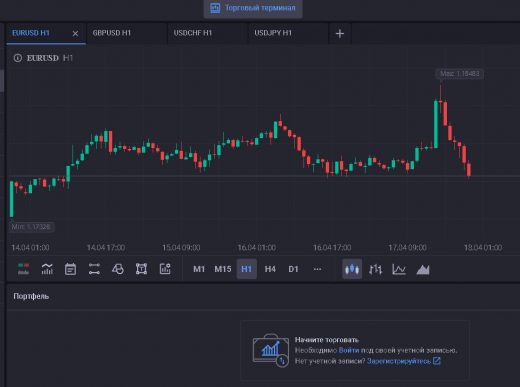Open the external link icon after Зарегистрируйтесь
Screen dimensions: 520x387
437,361
